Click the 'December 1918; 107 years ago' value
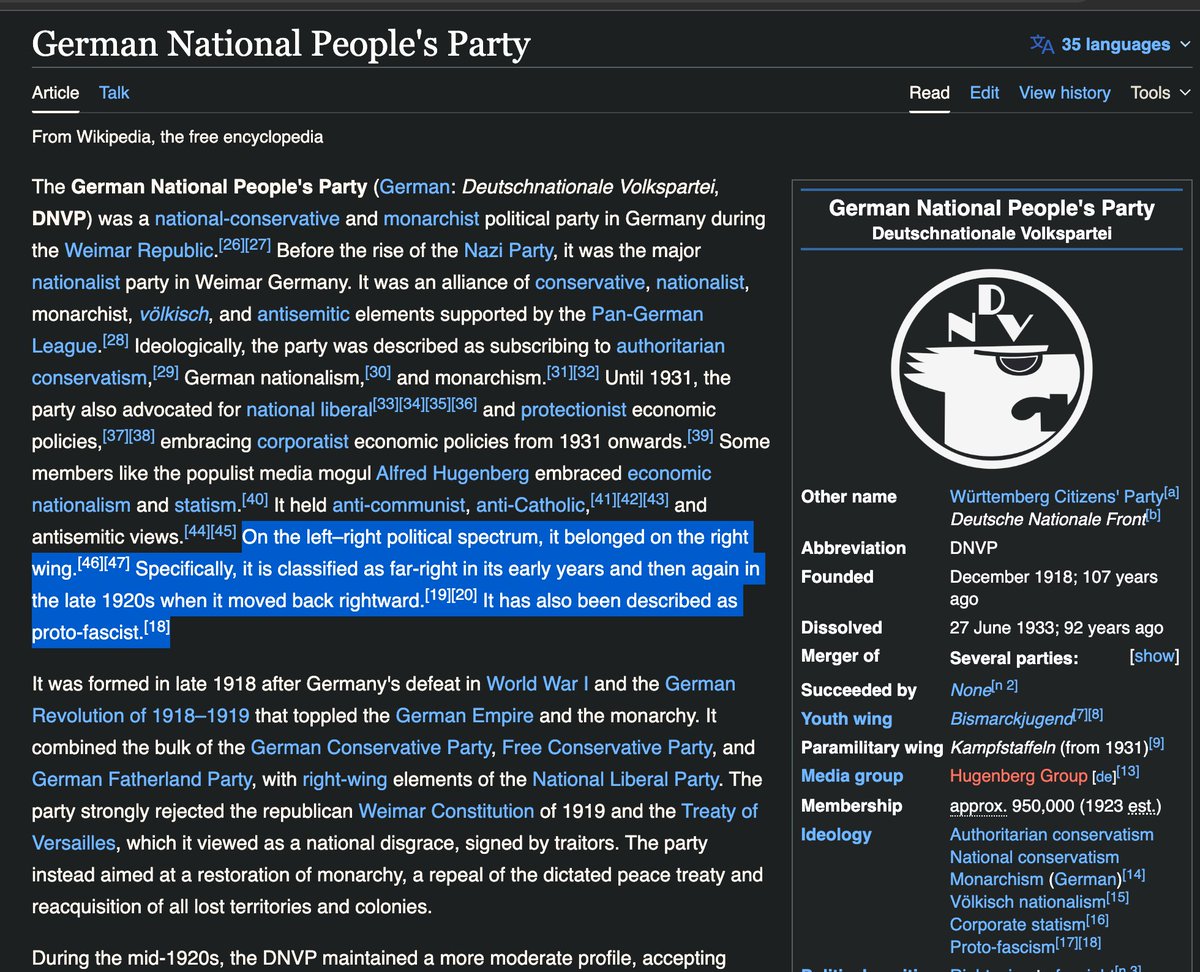The width and height of the screenshot is (1200, 972). pos(1053,587)
